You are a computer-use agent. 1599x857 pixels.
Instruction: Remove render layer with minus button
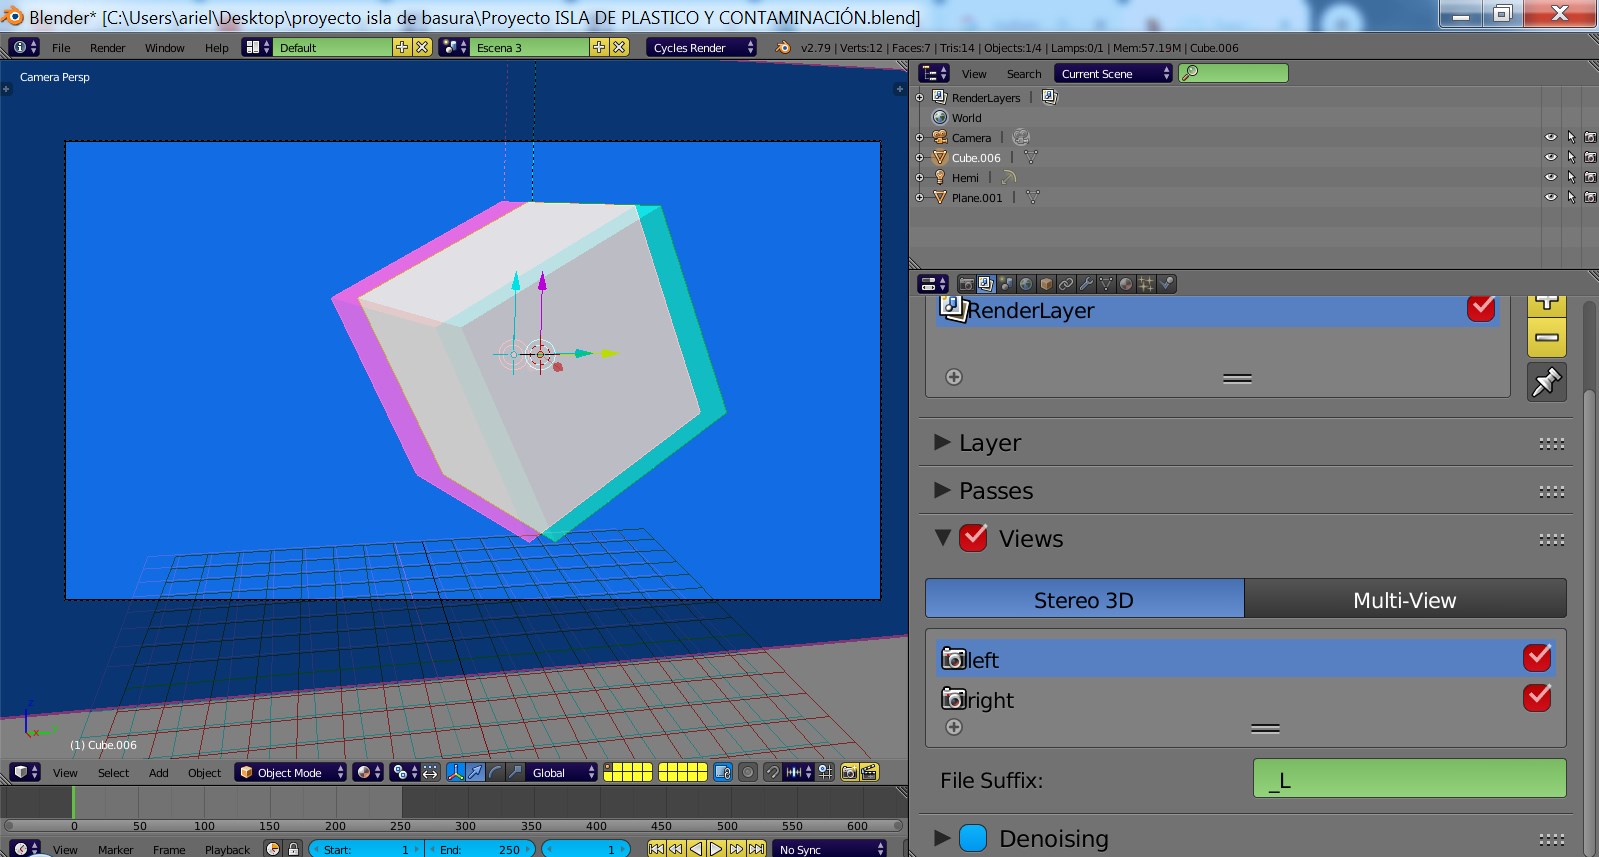click(1547, 338)
